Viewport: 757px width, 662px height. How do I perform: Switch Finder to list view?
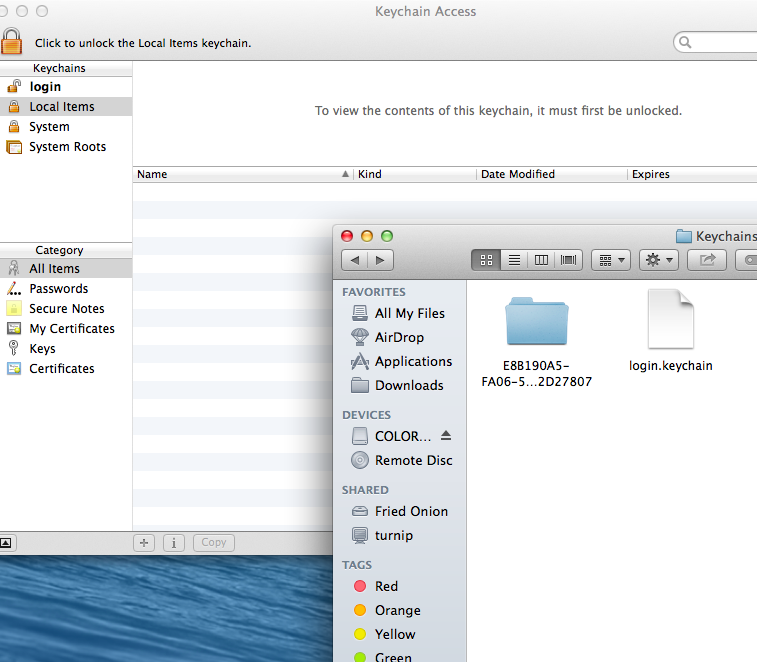[x=515, y=260]
